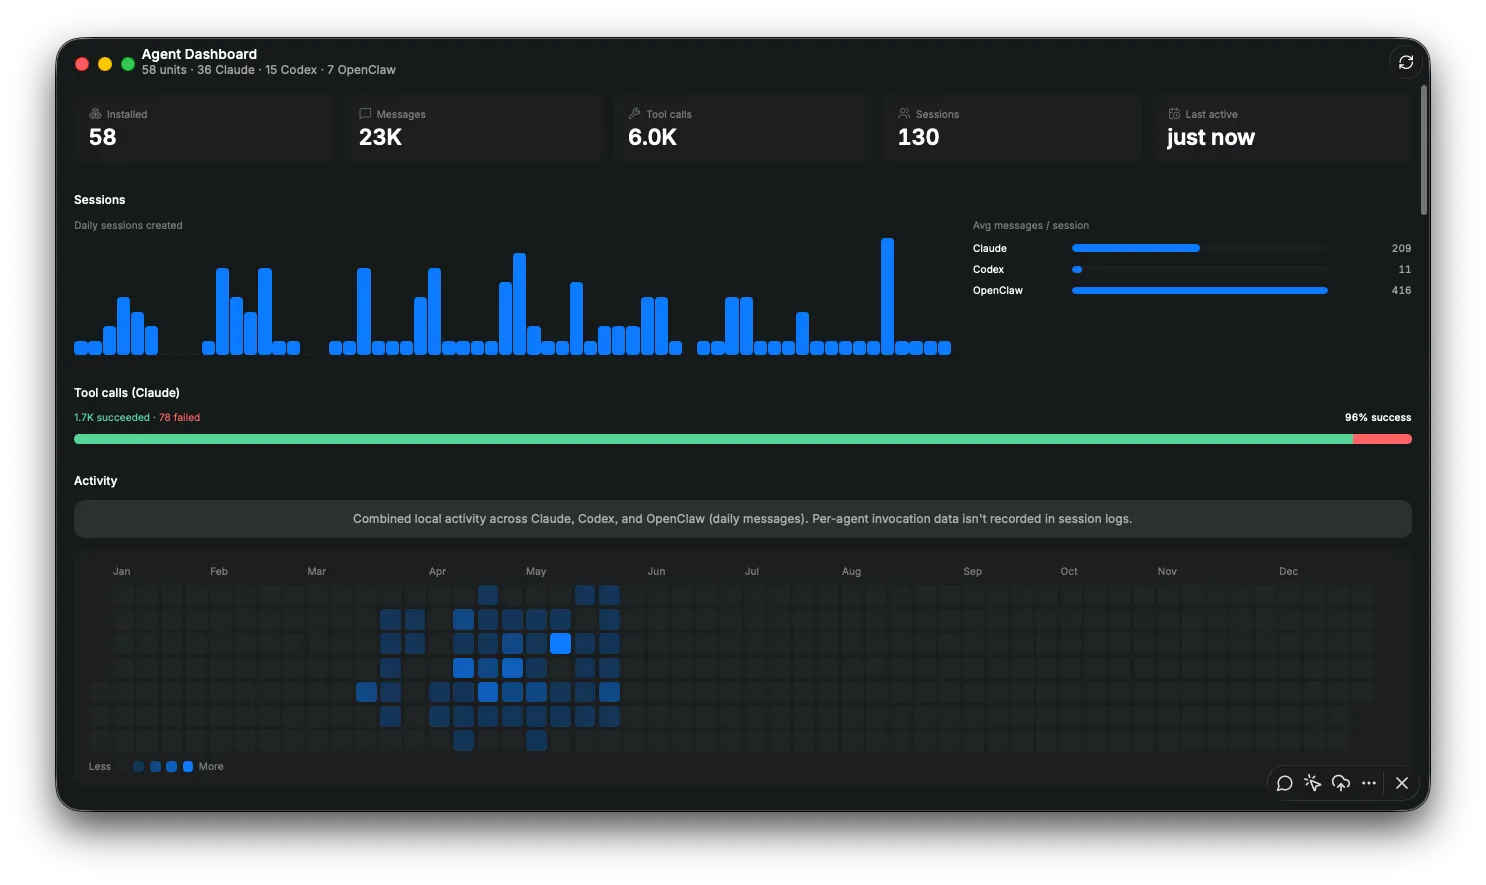Click the Codex average value "11"
This screenshot has height=885, width=1486.
pyautogui.click(x=1405, y=269)
